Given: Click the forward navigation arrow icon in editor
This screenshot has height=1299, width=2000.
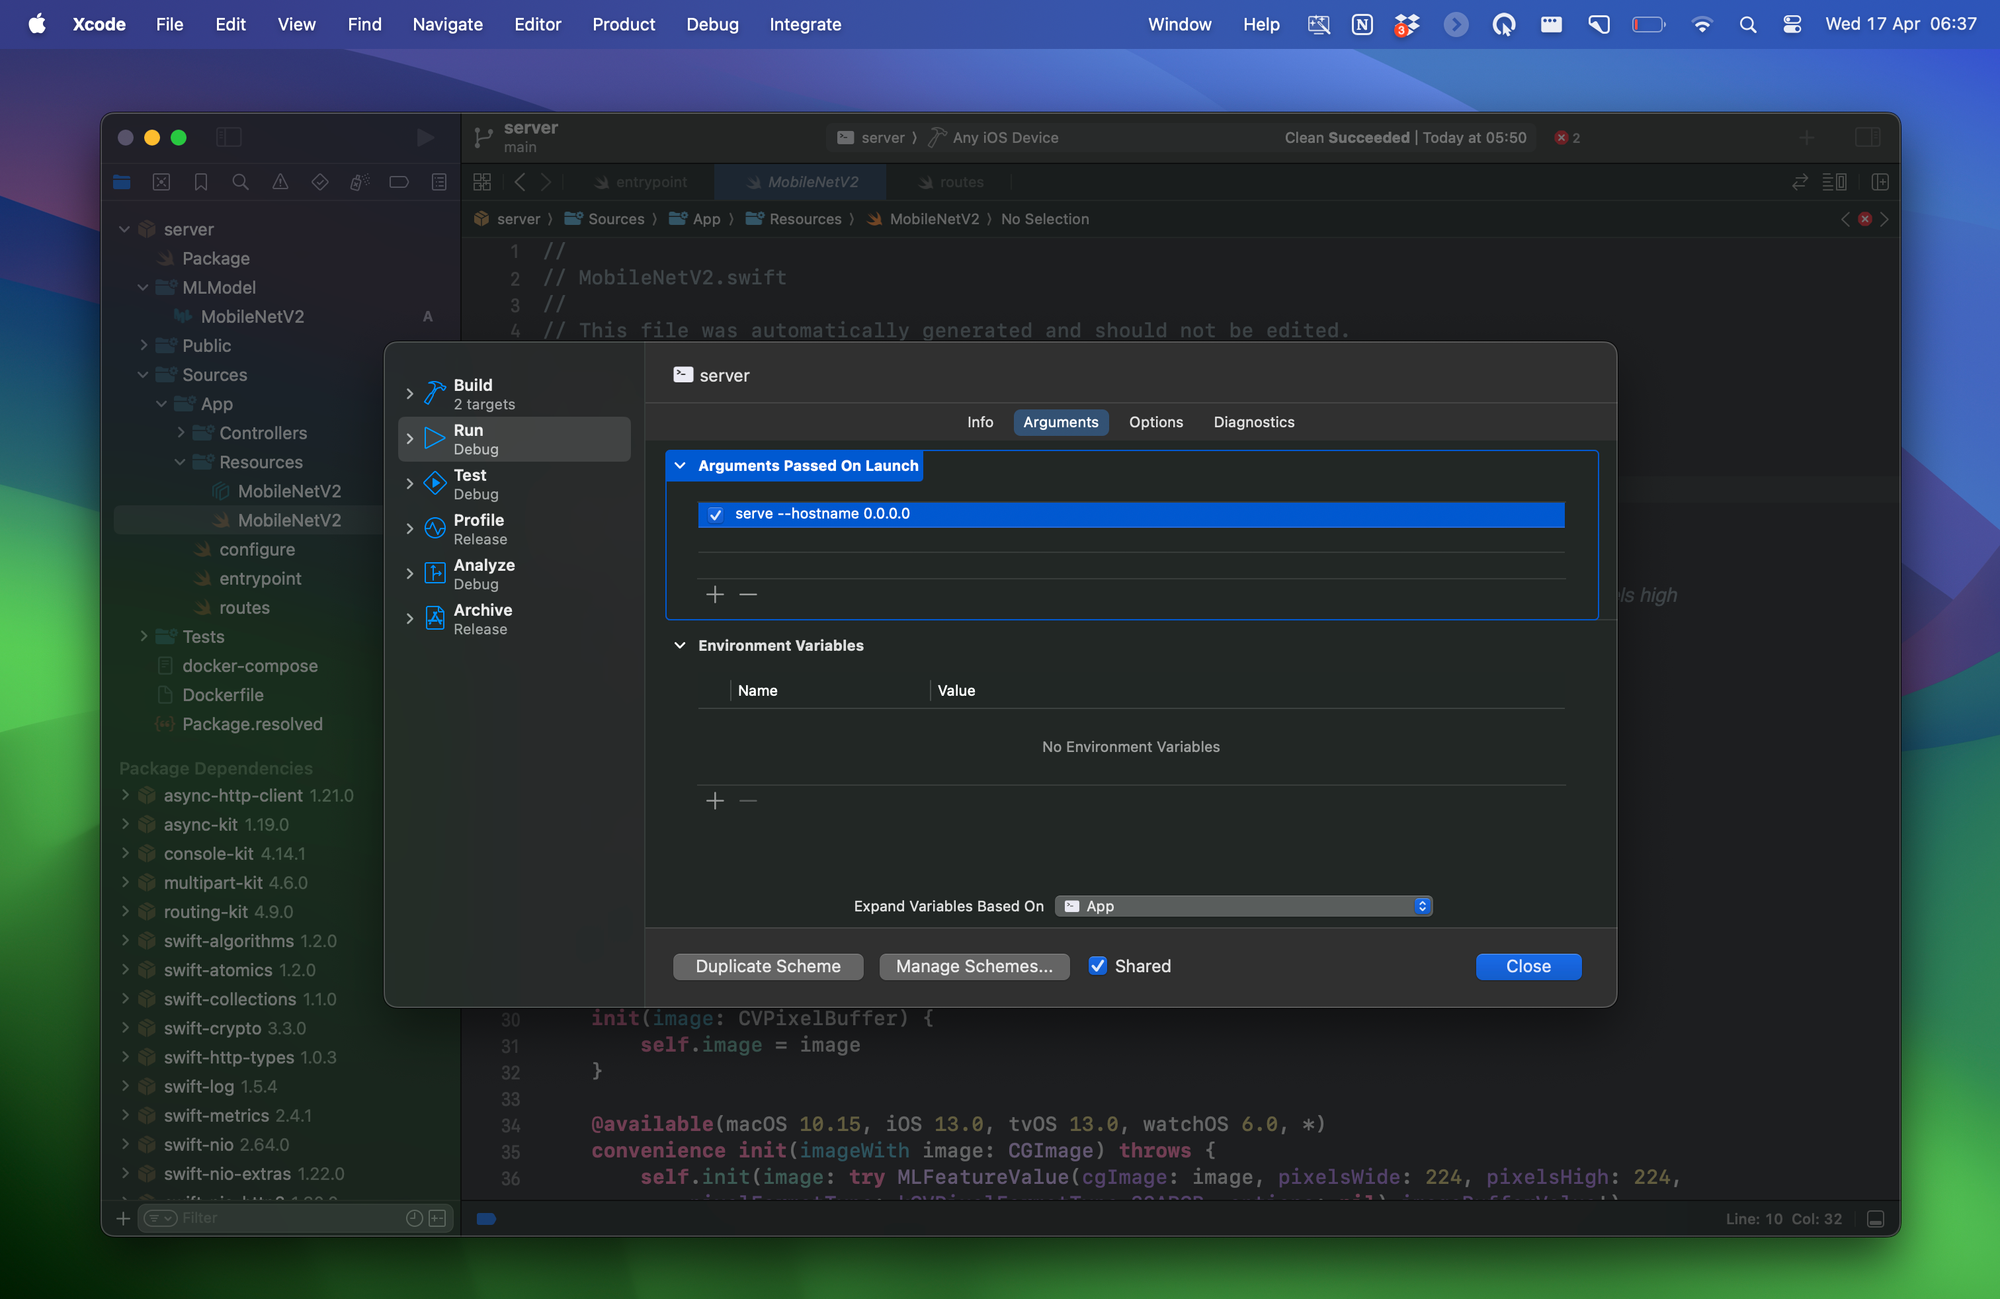Looking at the screenshot, I should coord(547,182).
